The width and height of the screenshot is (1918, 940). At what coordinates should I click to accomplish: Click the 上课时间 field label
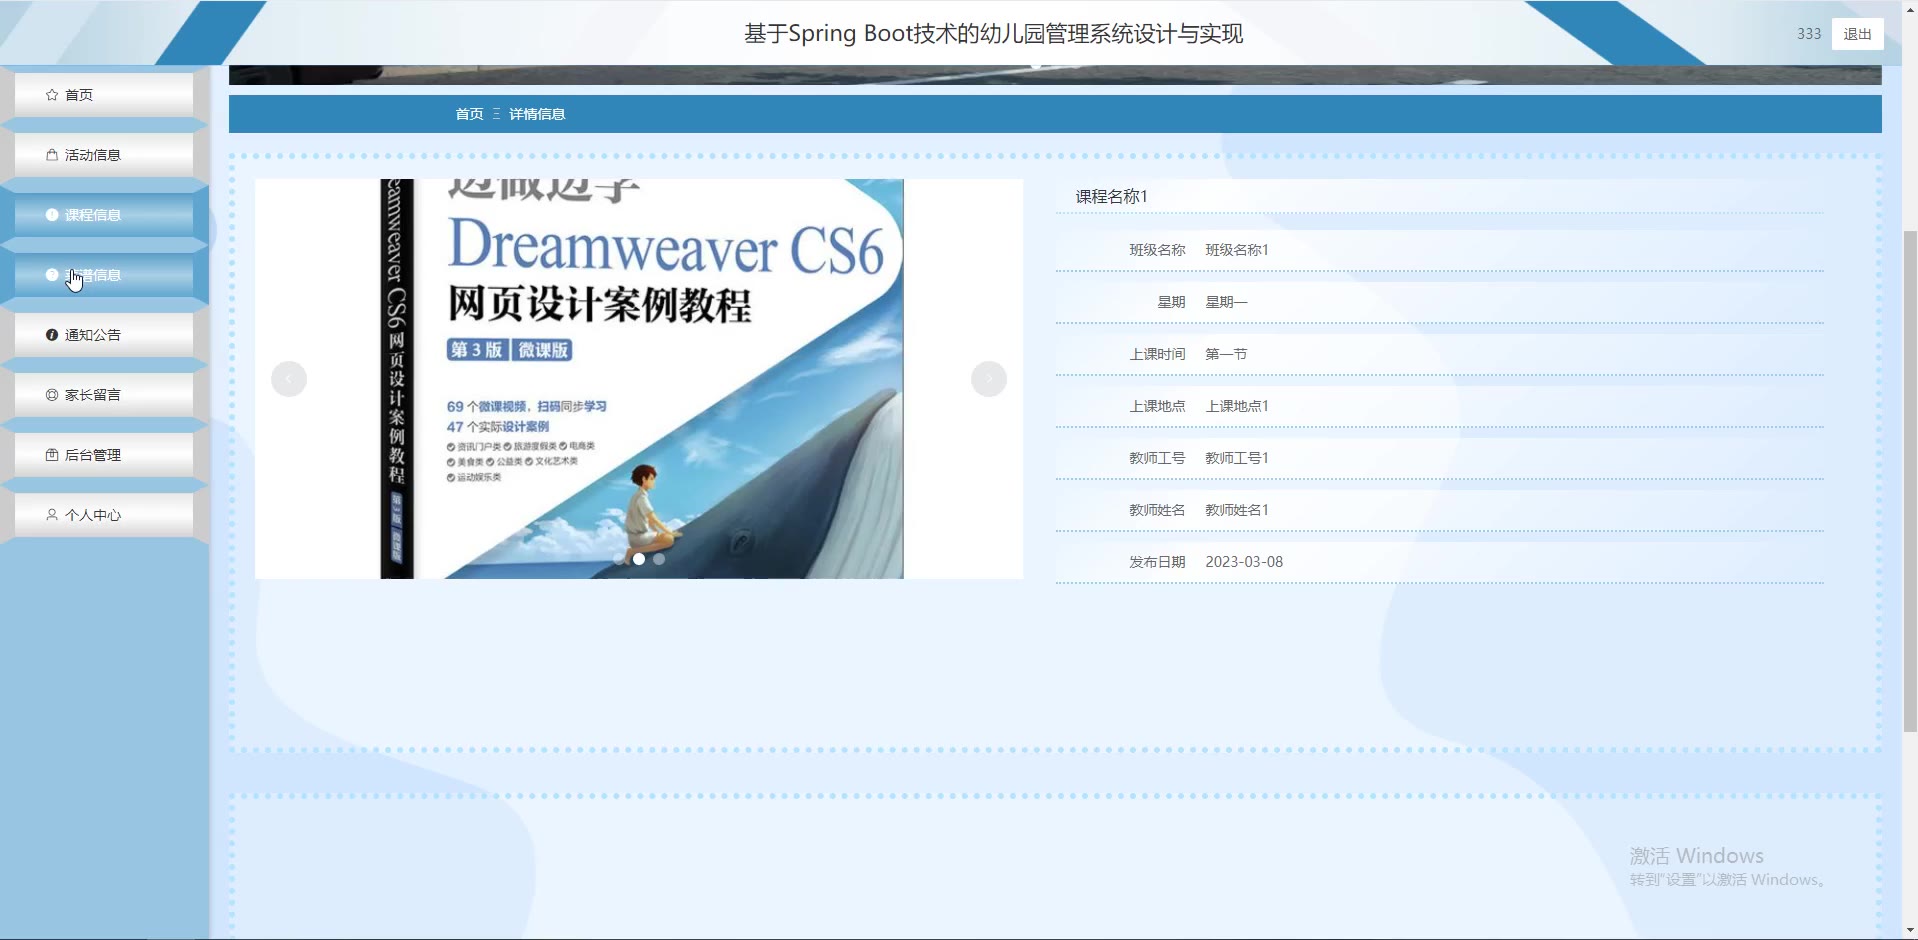click(x=1157, y=354)
